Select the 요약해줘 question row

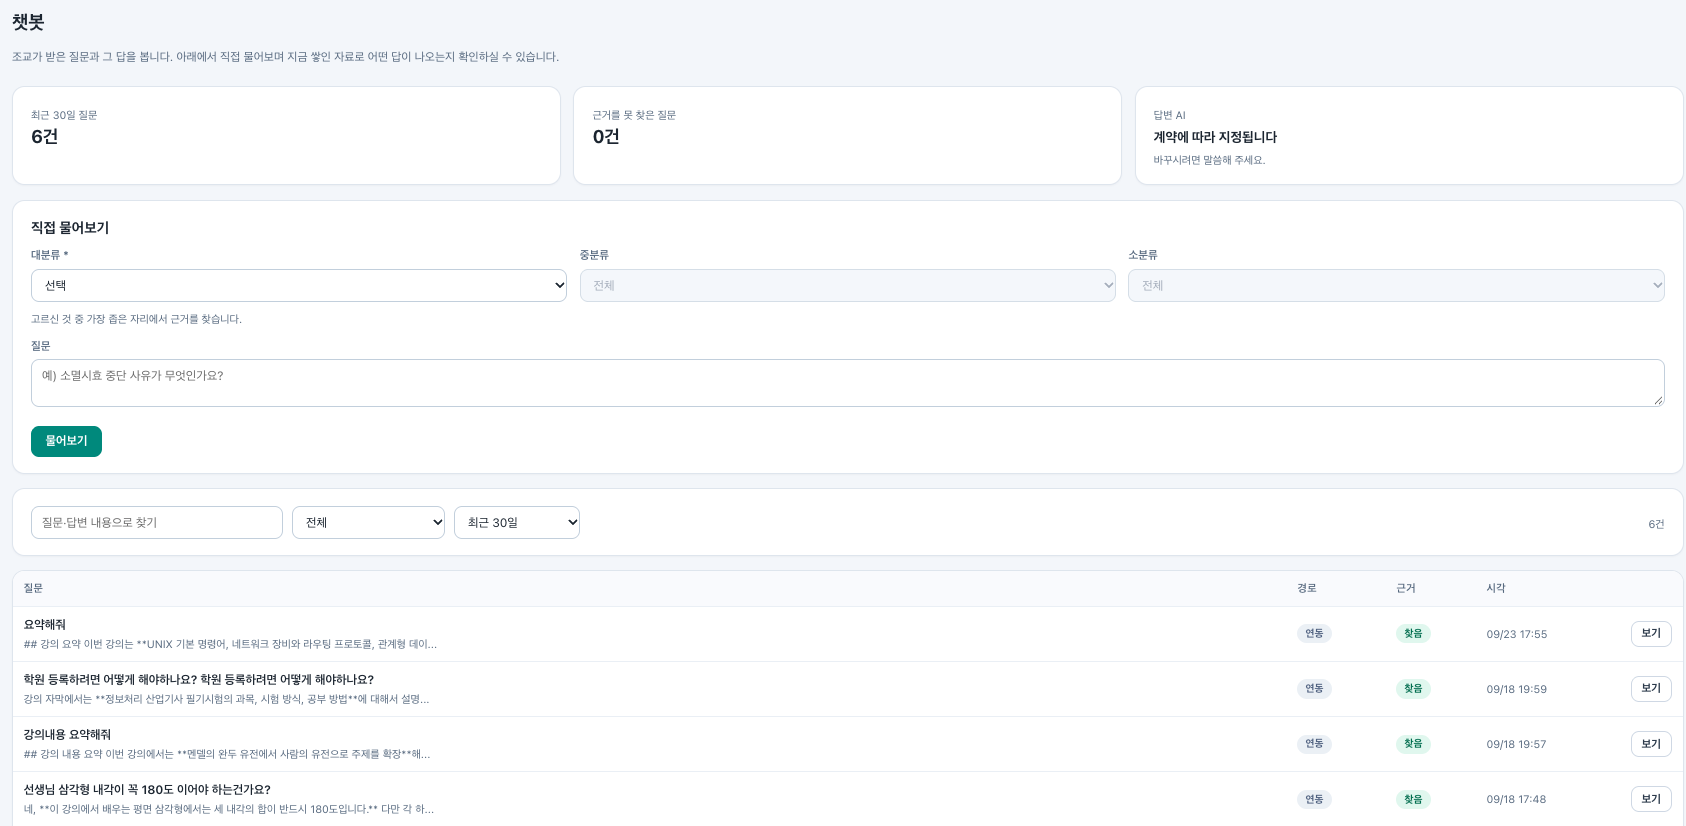coord(848,634)
